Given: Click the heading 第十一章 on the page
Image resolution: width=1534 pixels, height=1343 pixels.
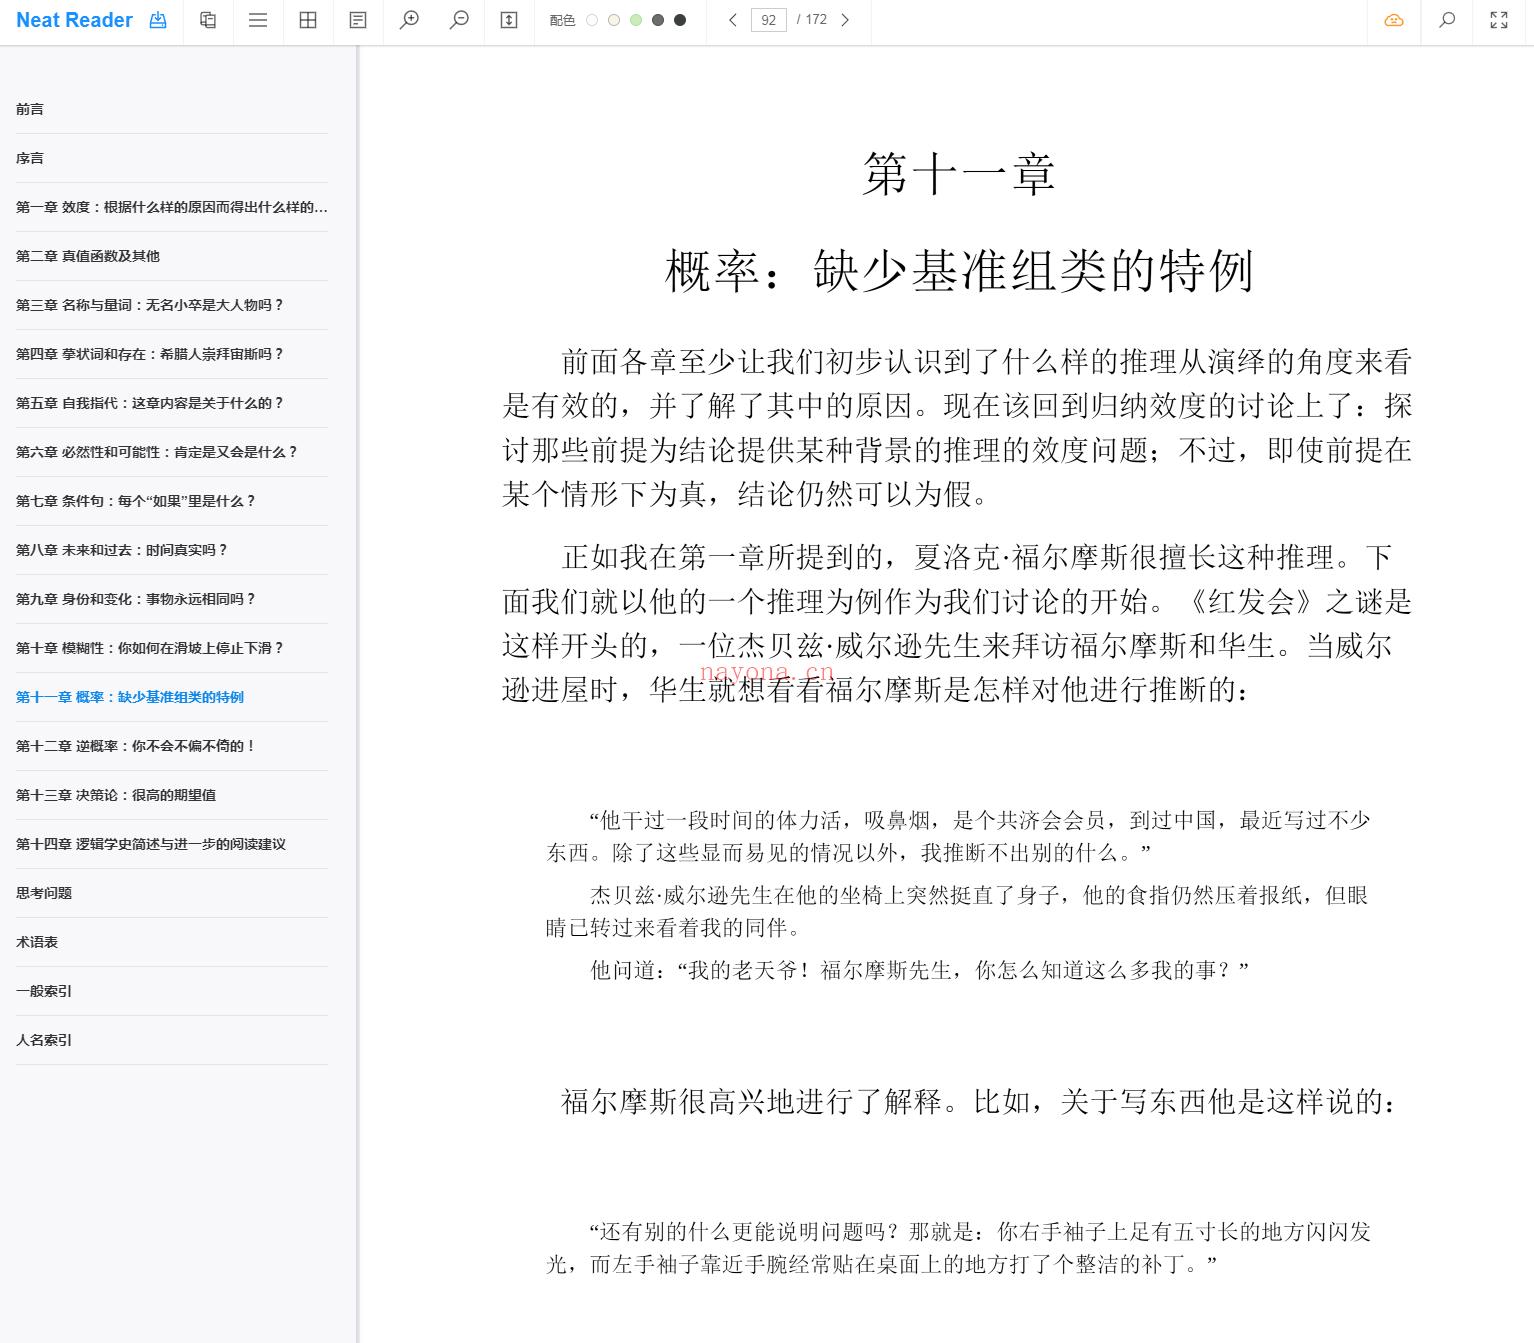Looking at the screenshot, I should [x=959, y=174].
